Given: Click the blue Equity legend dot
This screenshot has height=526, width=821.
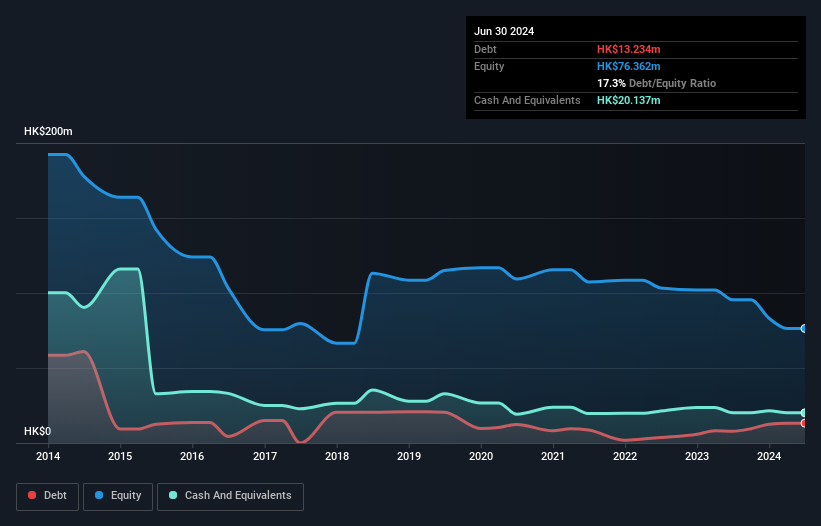Looking at the screenshot, I should tap(100, 495).
